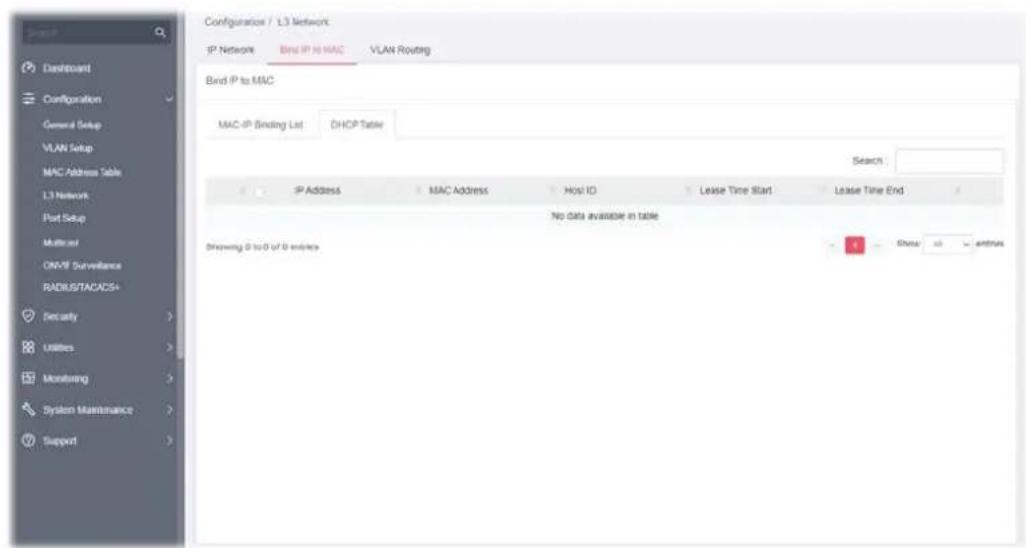Expand the Monitoring menu arrow

coord(169,378)
